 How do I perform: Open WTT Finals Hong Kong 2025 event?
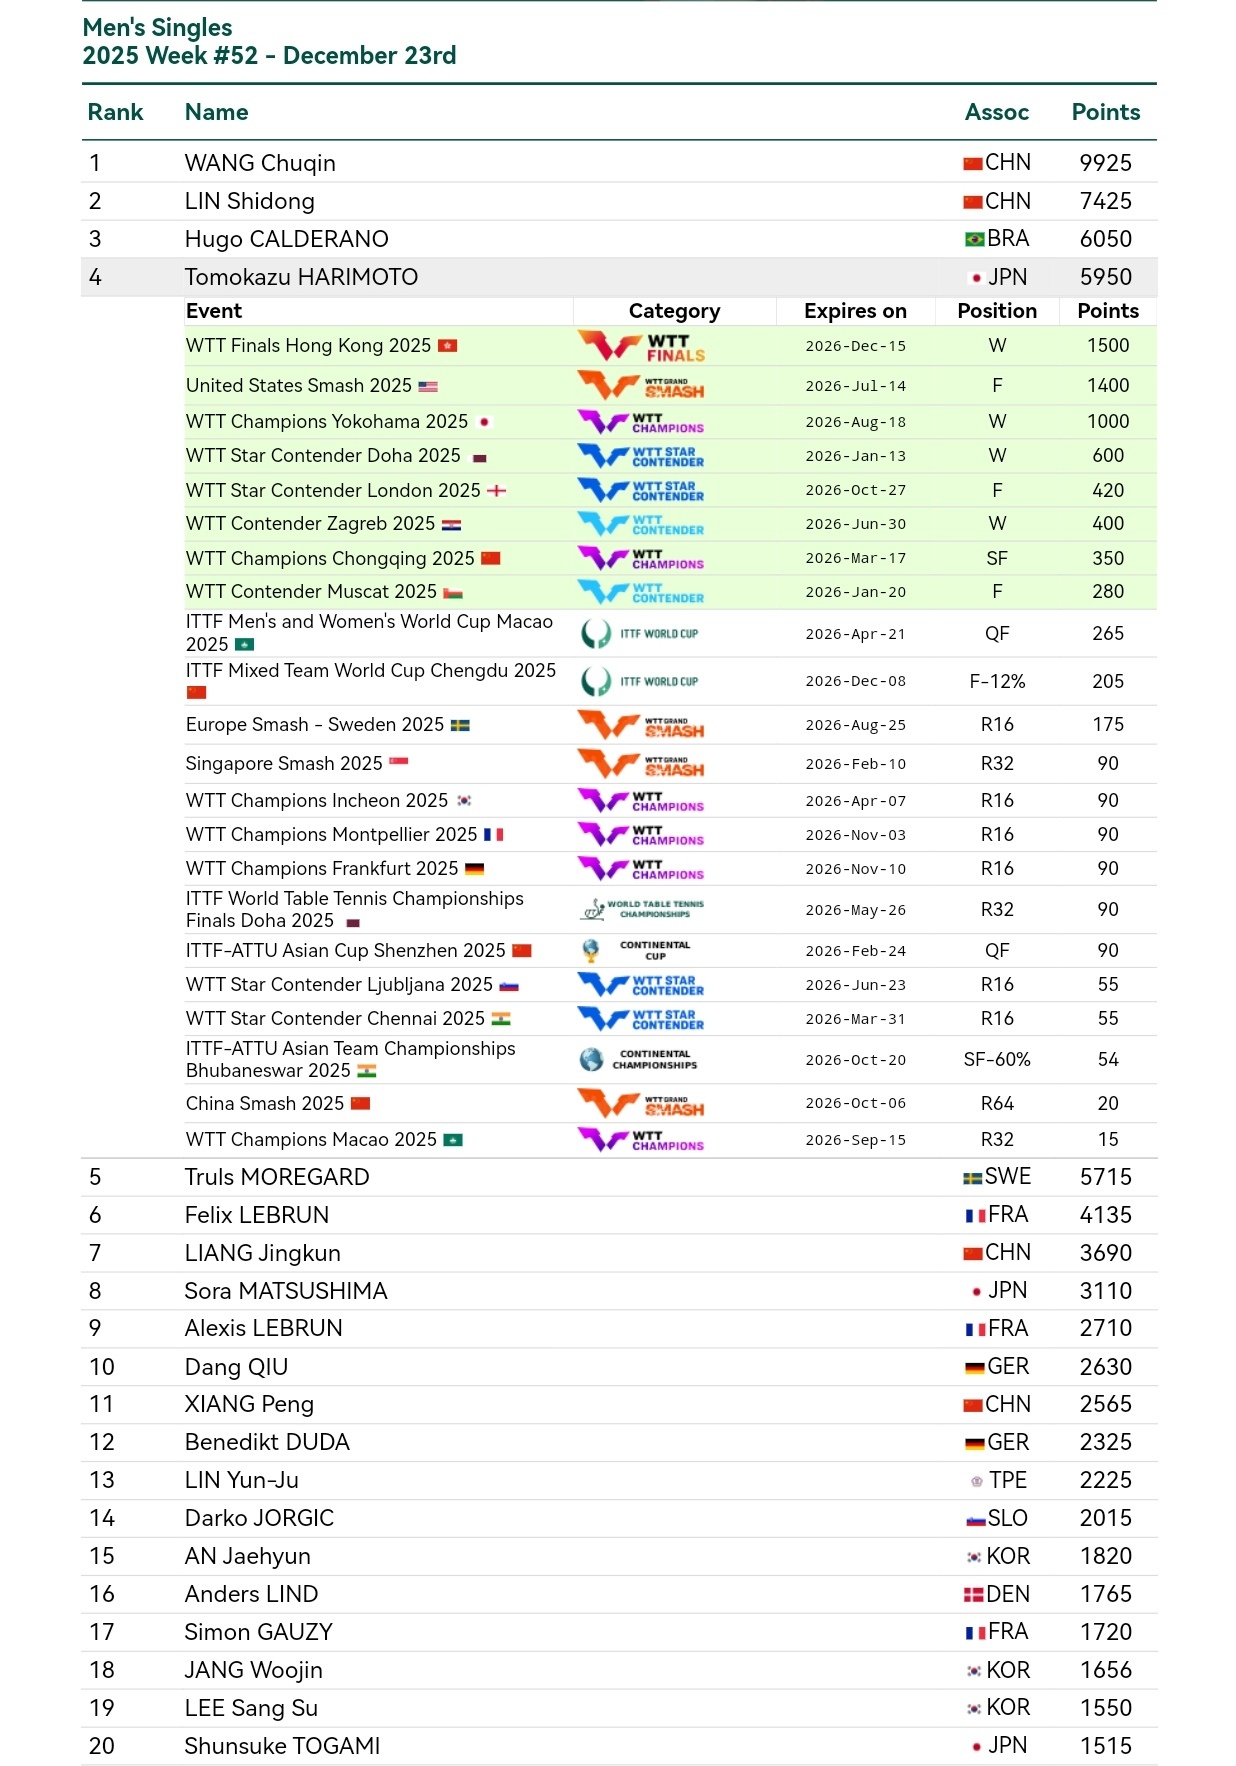tap(308, 346)
